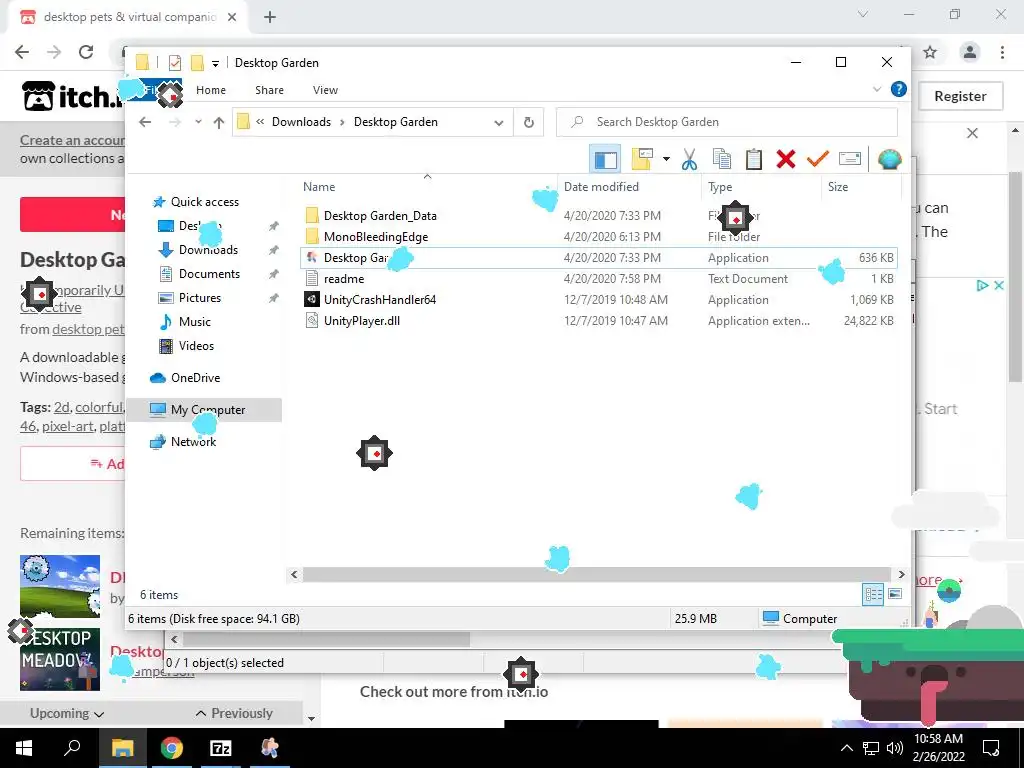Open the Share ribbon tab

[x=269, y=90]
